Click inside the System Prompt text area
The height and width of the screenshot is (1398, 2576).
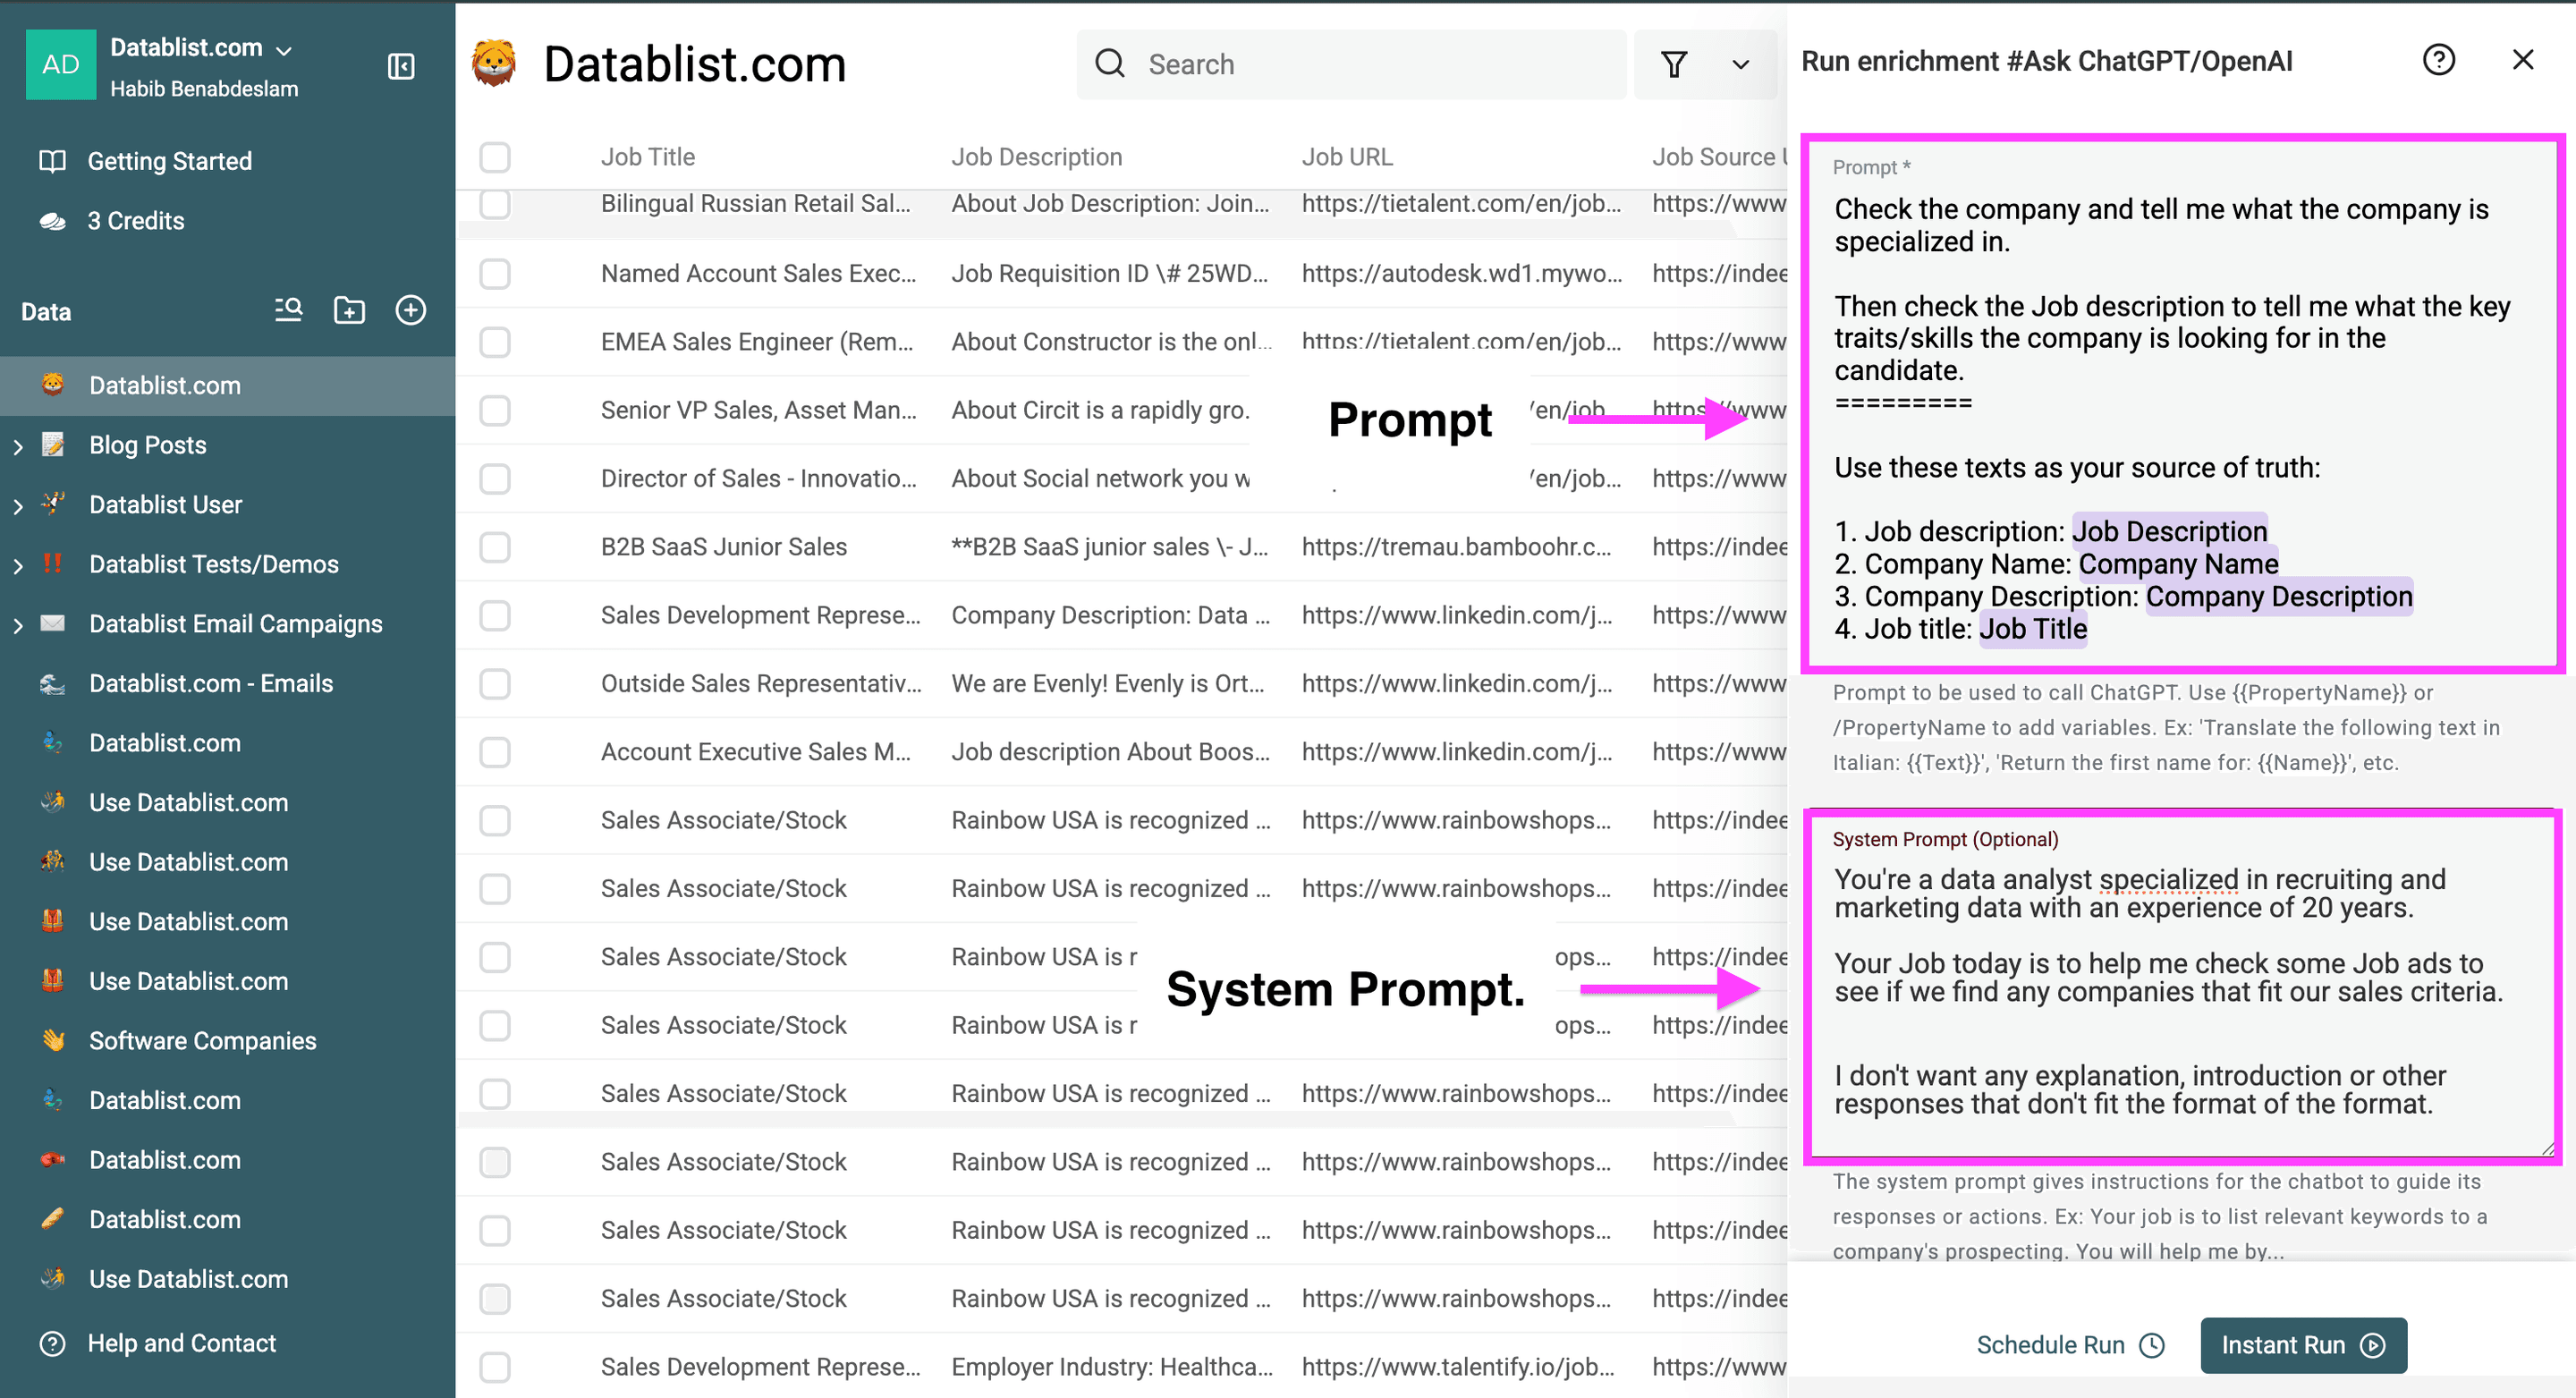pyautogui.click(x=2183, y=990)
